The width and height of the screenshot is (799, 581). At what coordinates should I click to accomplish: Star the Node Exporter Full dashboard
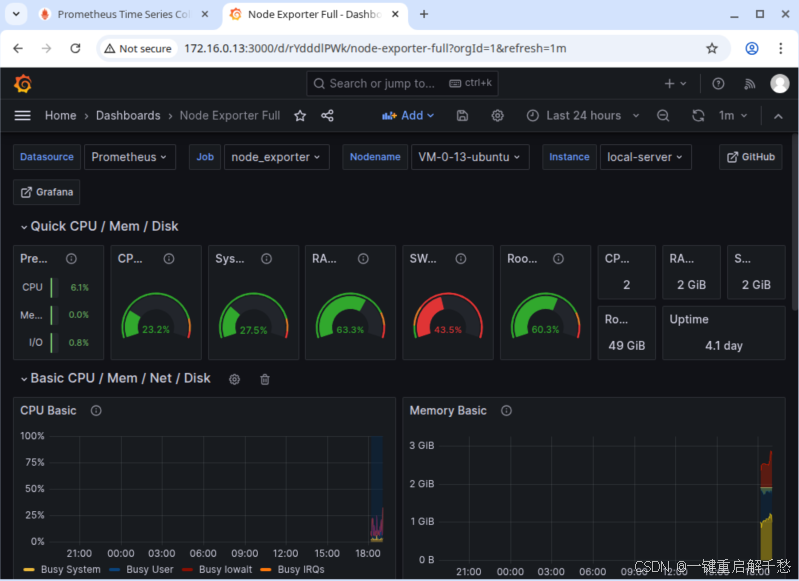[300, 116]
